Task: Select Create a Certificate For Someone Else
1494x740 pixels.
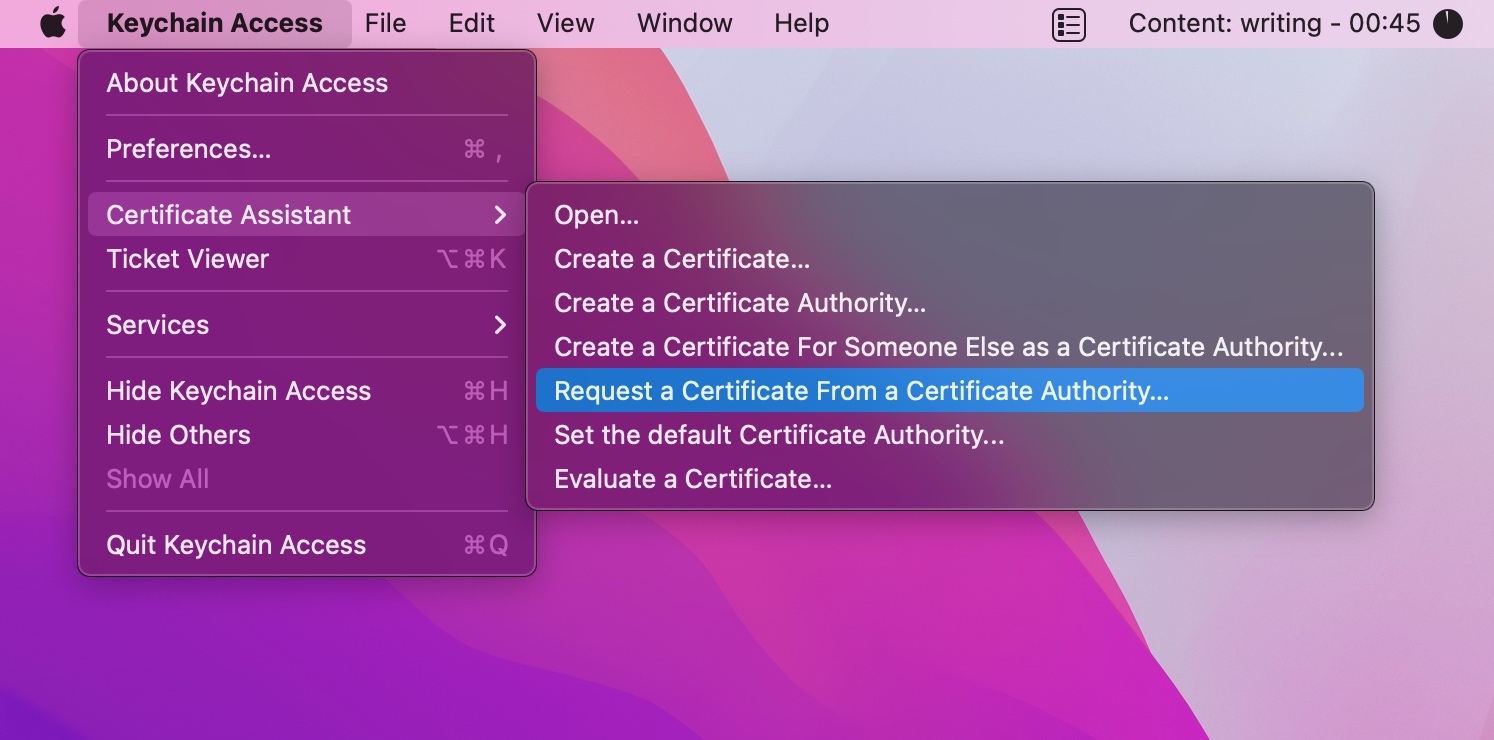Action: 950,347
